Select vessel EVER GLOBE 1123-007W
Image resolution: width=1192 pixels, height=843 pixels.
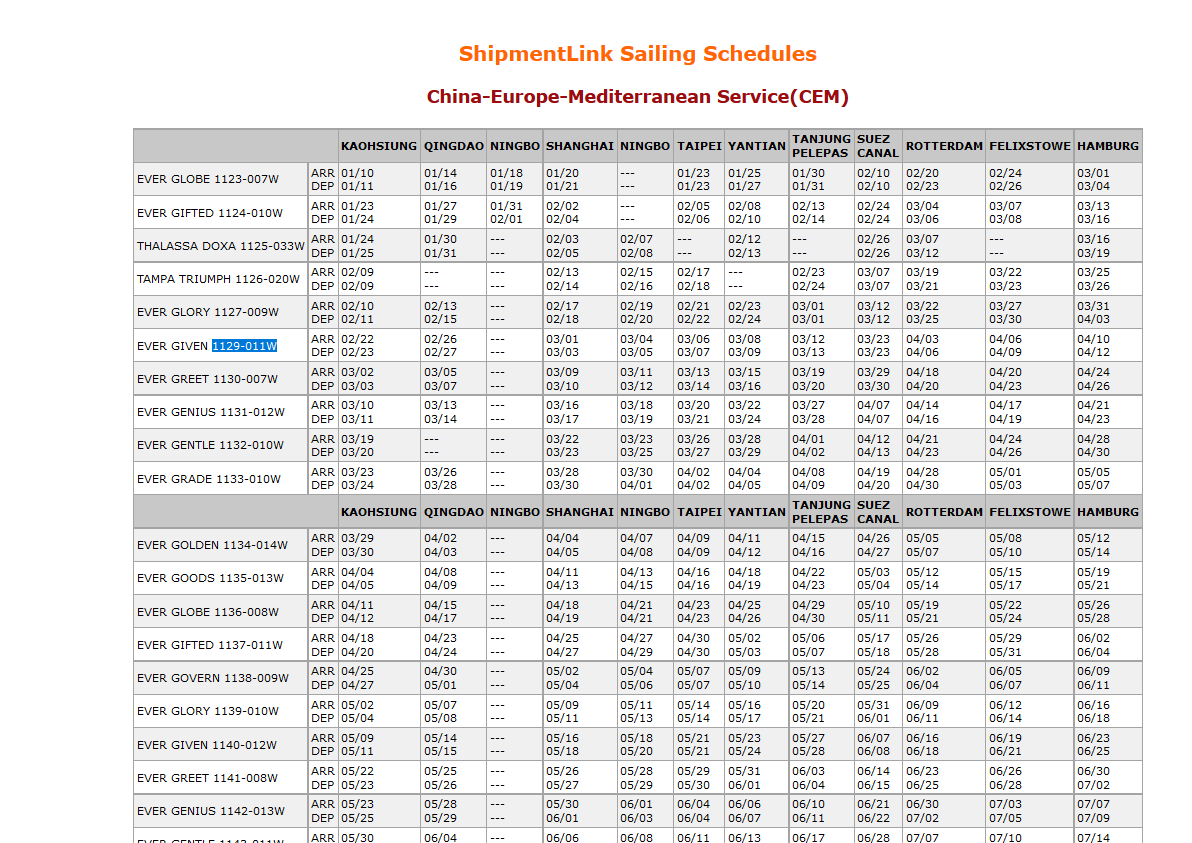pos(208,179)
